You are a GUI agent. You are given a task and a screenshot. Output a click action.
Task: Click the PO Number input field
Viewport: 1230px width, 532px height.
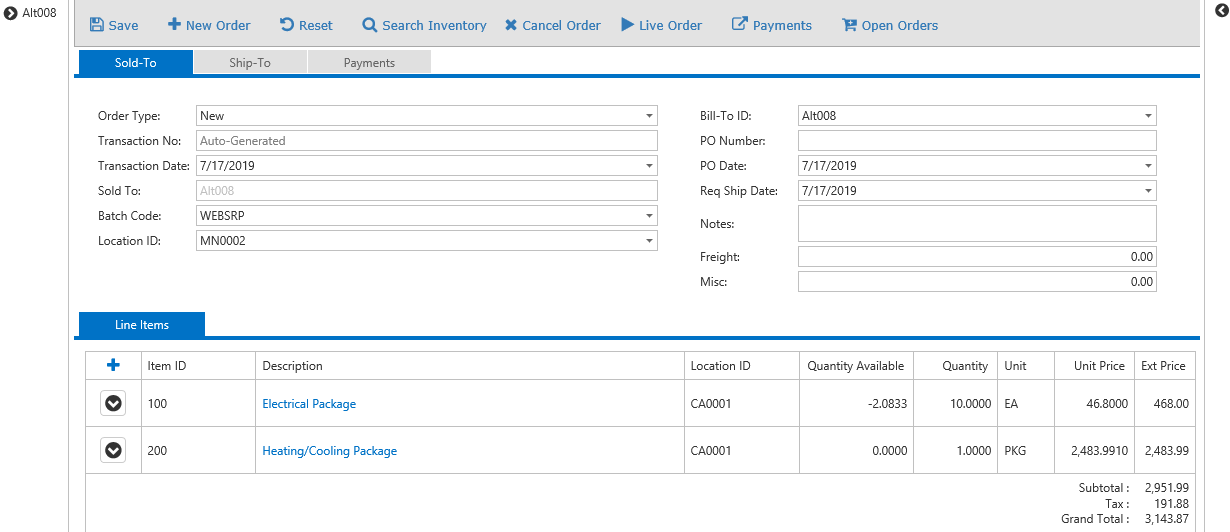coord(976,141)
